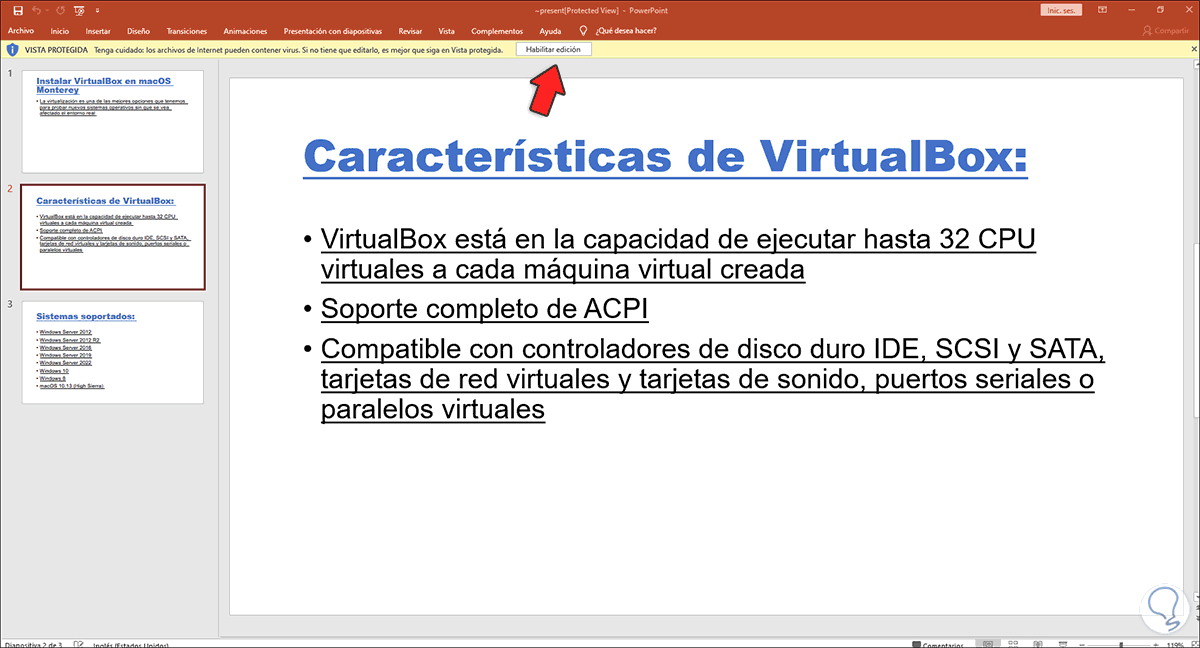The image size is (1200, 648).
Task: Switch to the Revisar tab
Action: [x=410, y=31]
